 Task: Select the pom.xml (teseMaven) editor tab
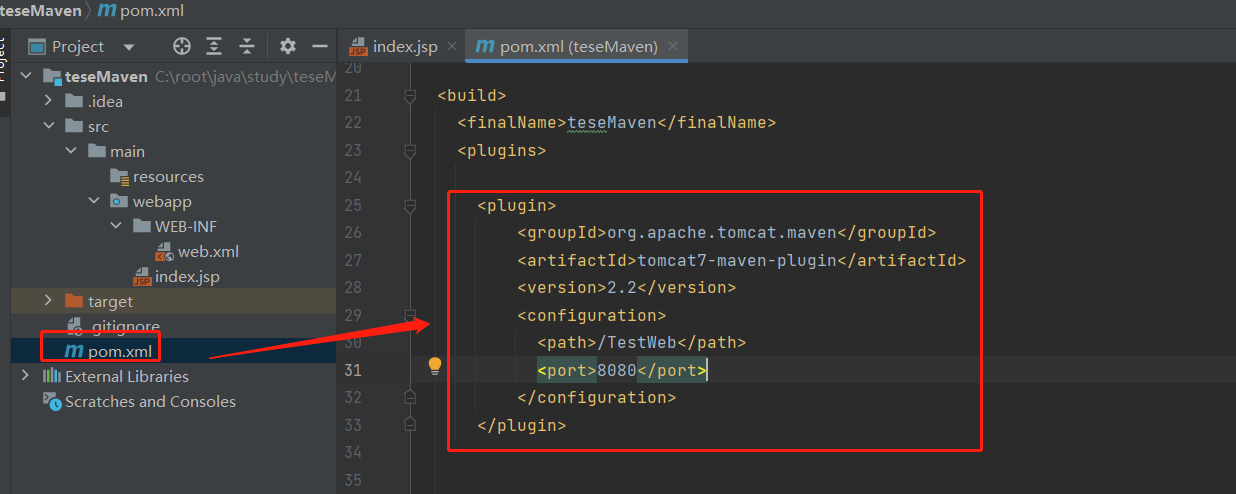[578, 46]
